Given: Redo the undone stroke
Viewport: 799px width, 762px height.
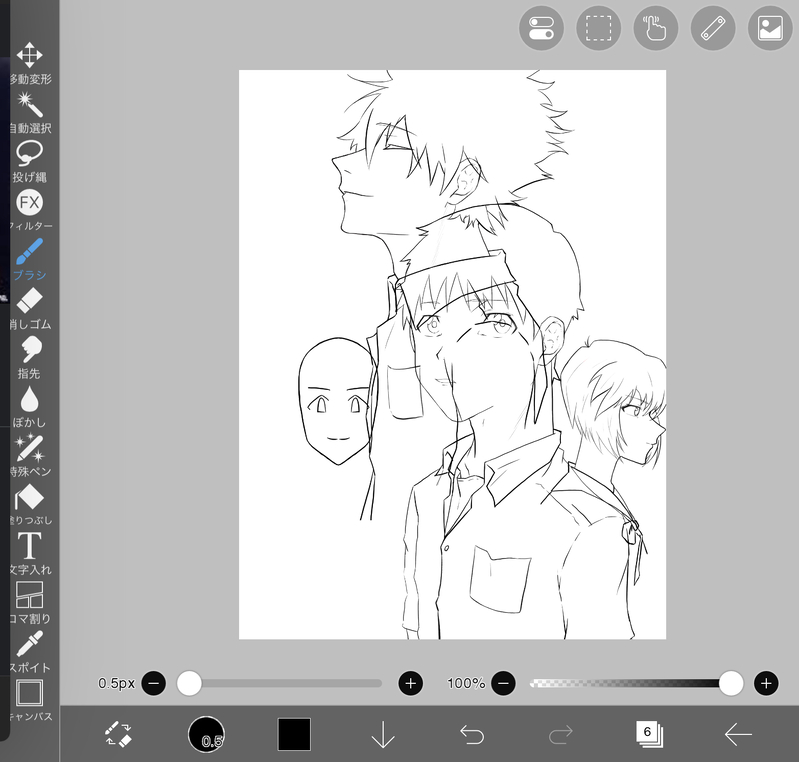Looking at the screenshot, I should click(x=561, y=734).
